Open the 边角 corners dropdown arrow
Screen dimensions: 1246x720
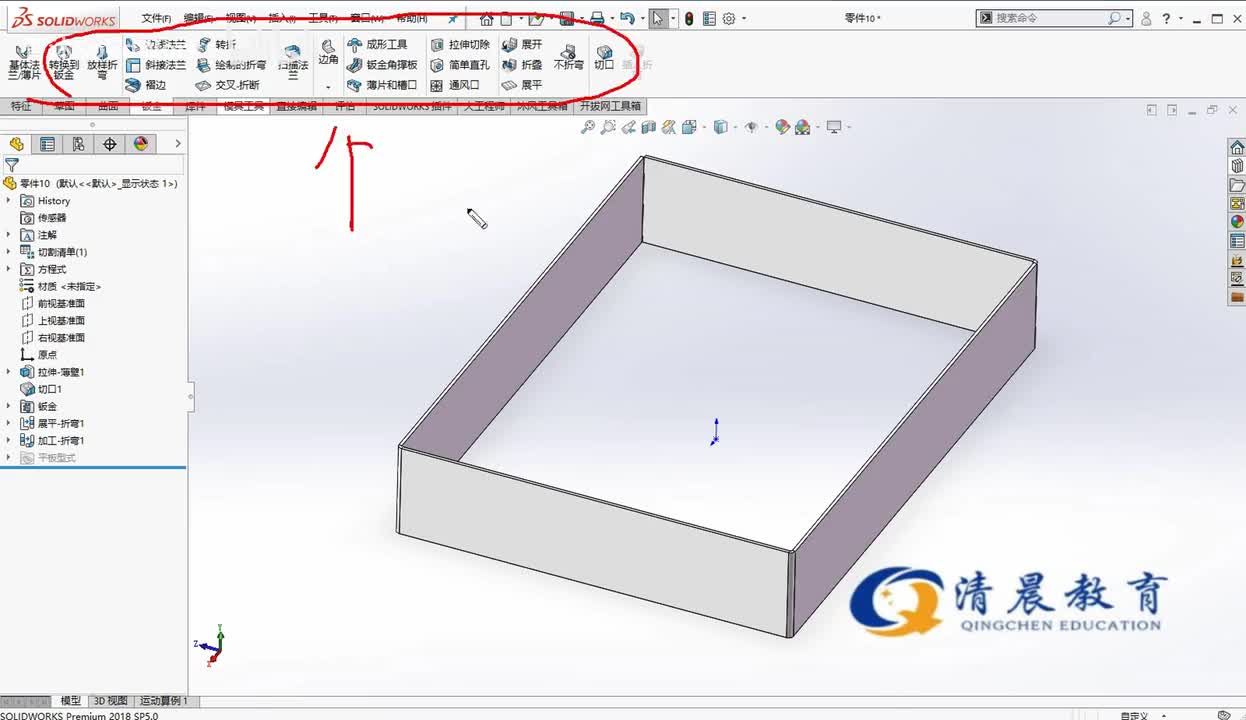pos(328,87)
